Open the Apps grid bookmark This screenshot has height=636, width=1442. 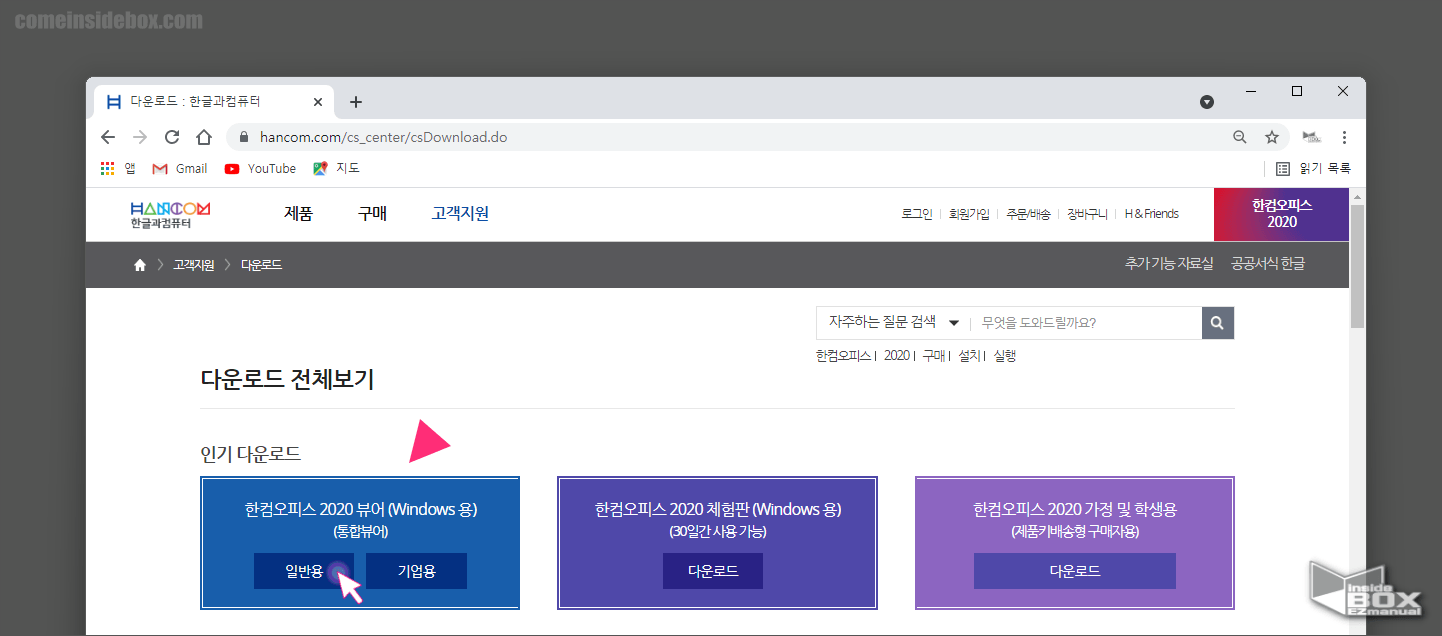tap(118, 168)
